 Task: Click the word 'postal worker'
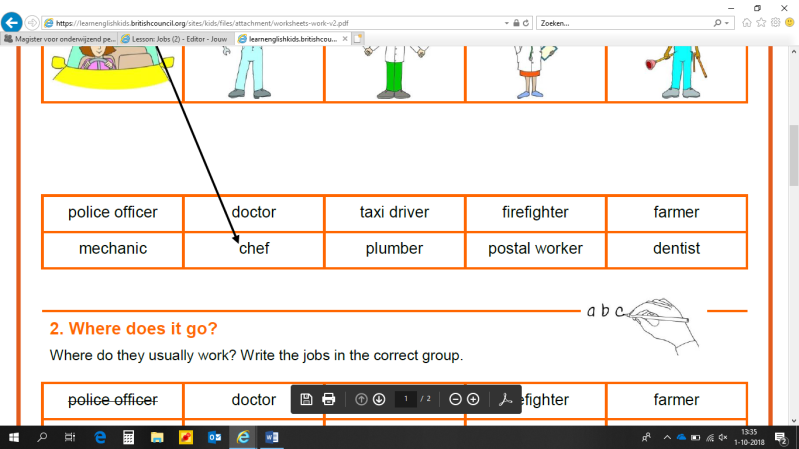535,248
